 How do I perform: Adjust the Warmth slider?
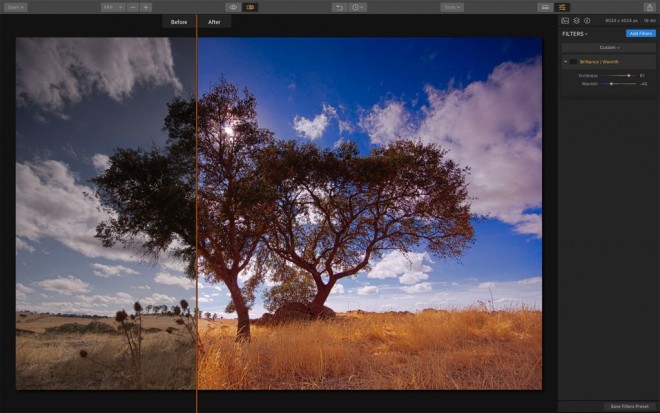(611, 84)
